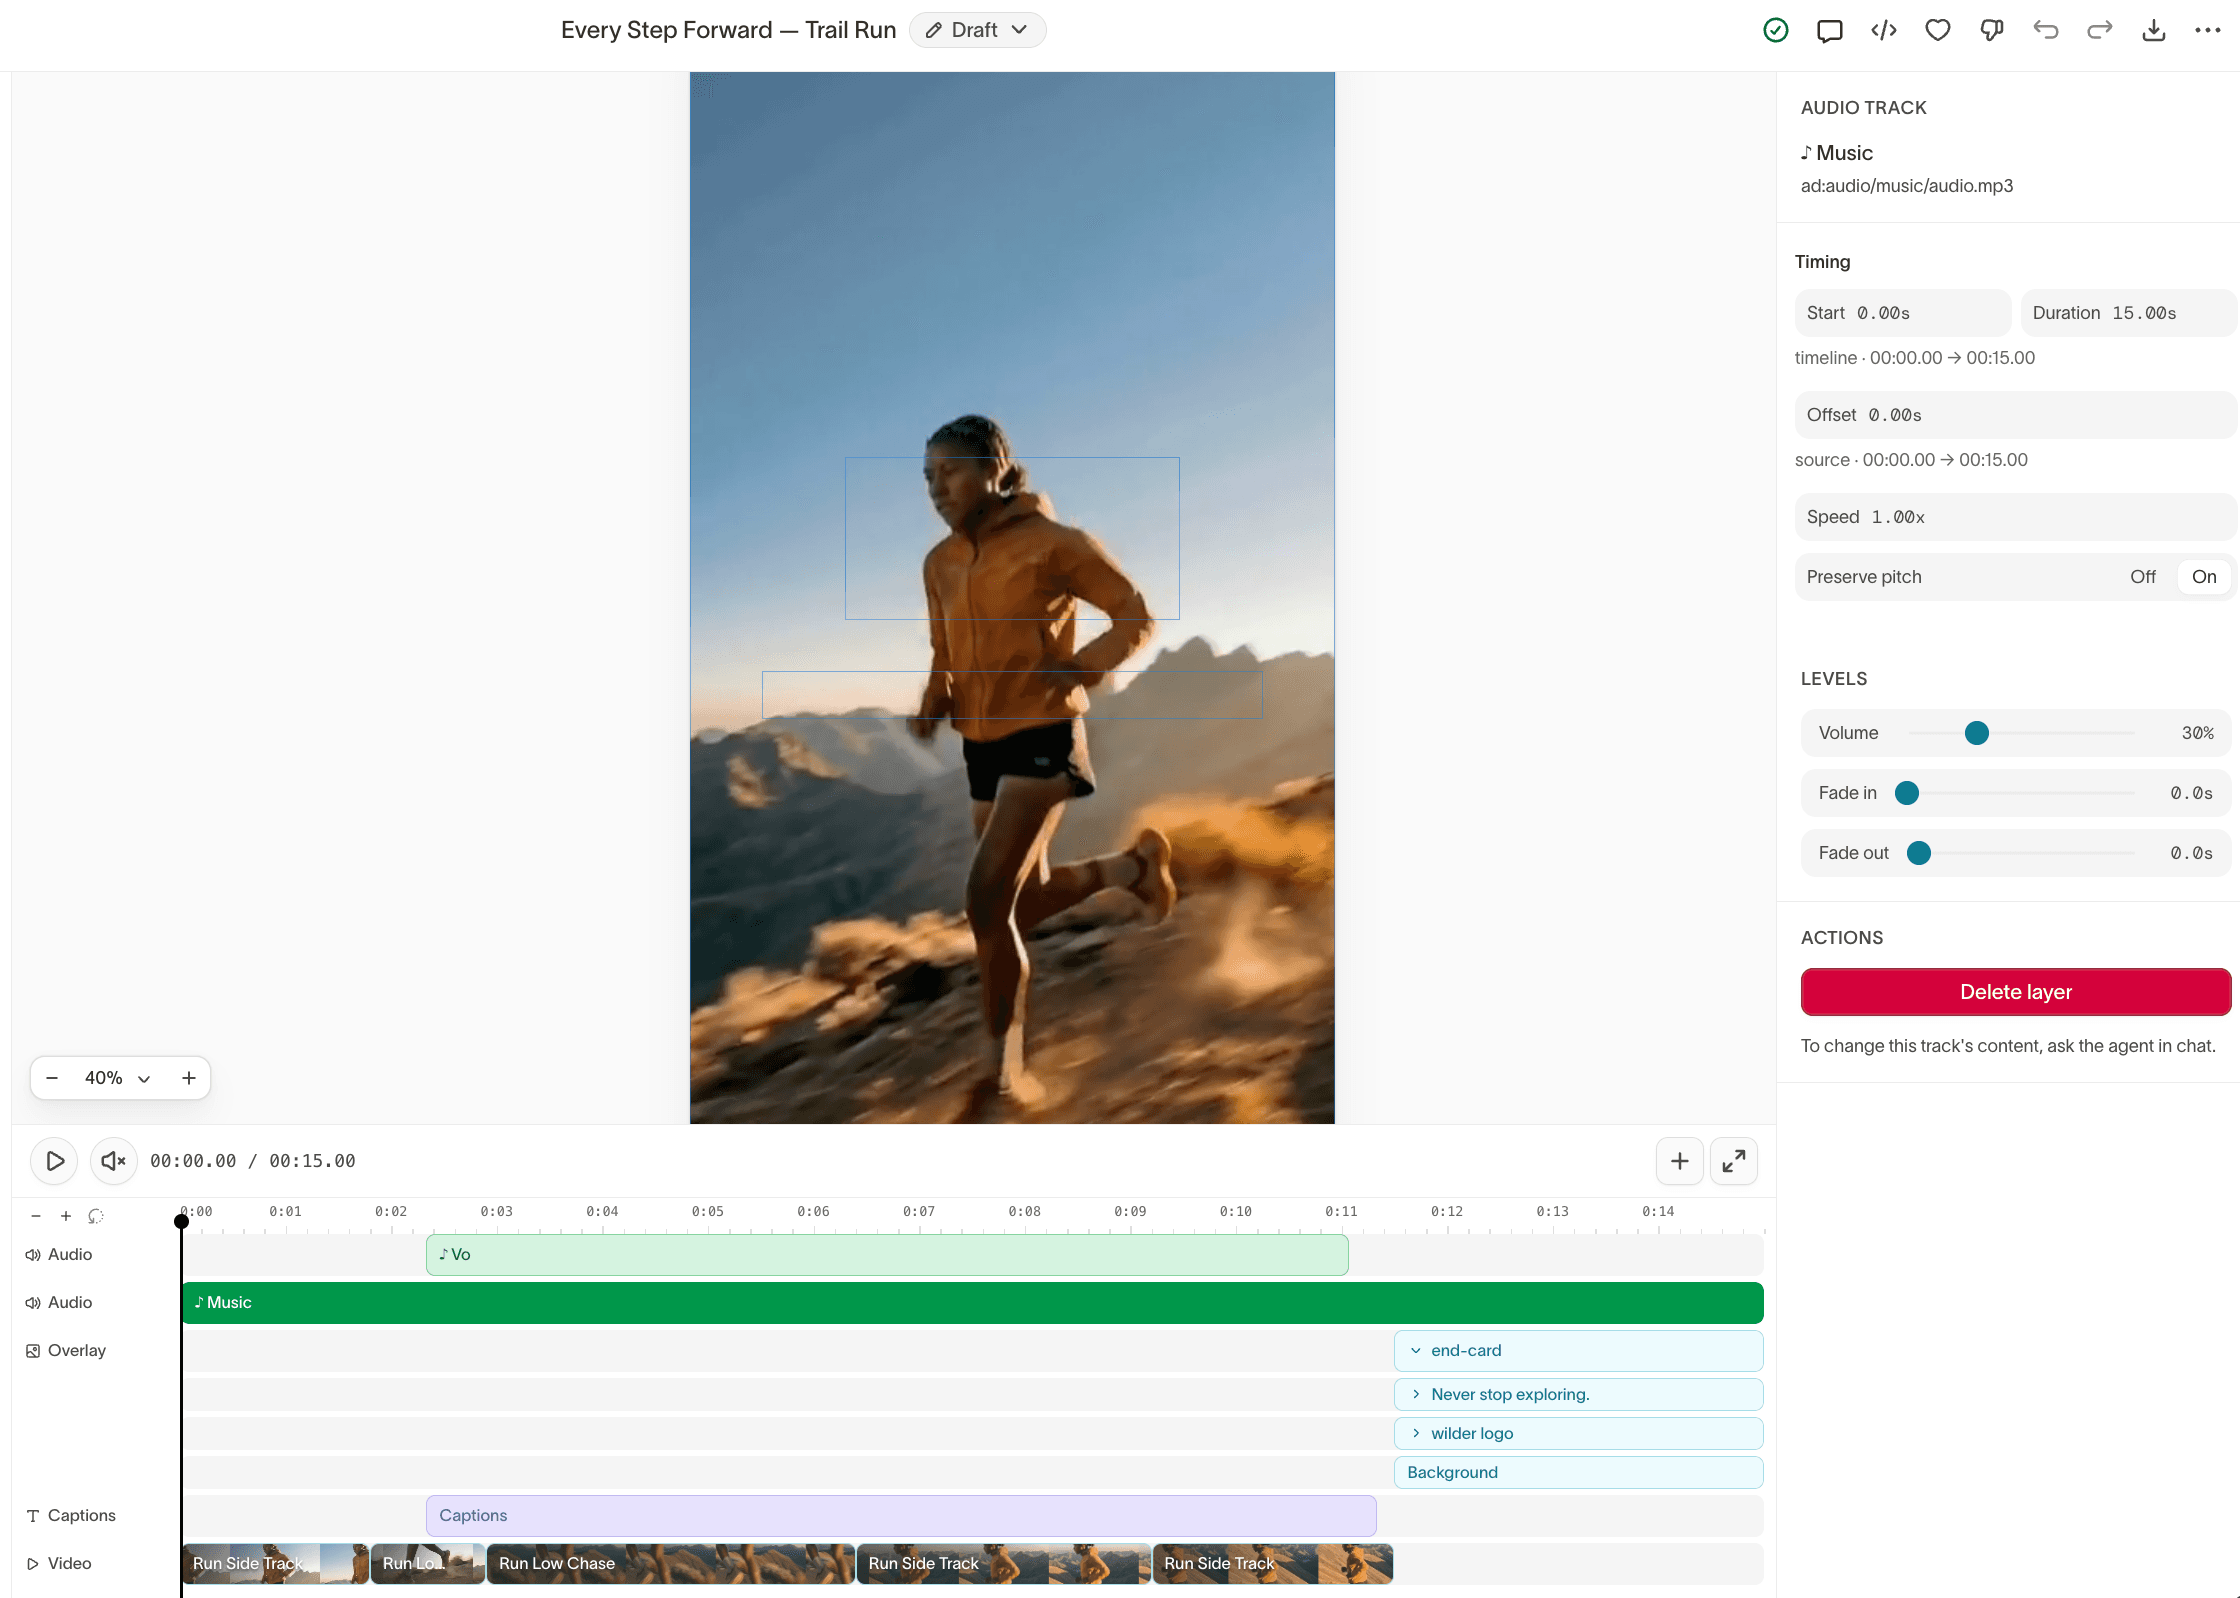
Task: Toggle the mute speaker button
Action: [x=114, y=1161]
